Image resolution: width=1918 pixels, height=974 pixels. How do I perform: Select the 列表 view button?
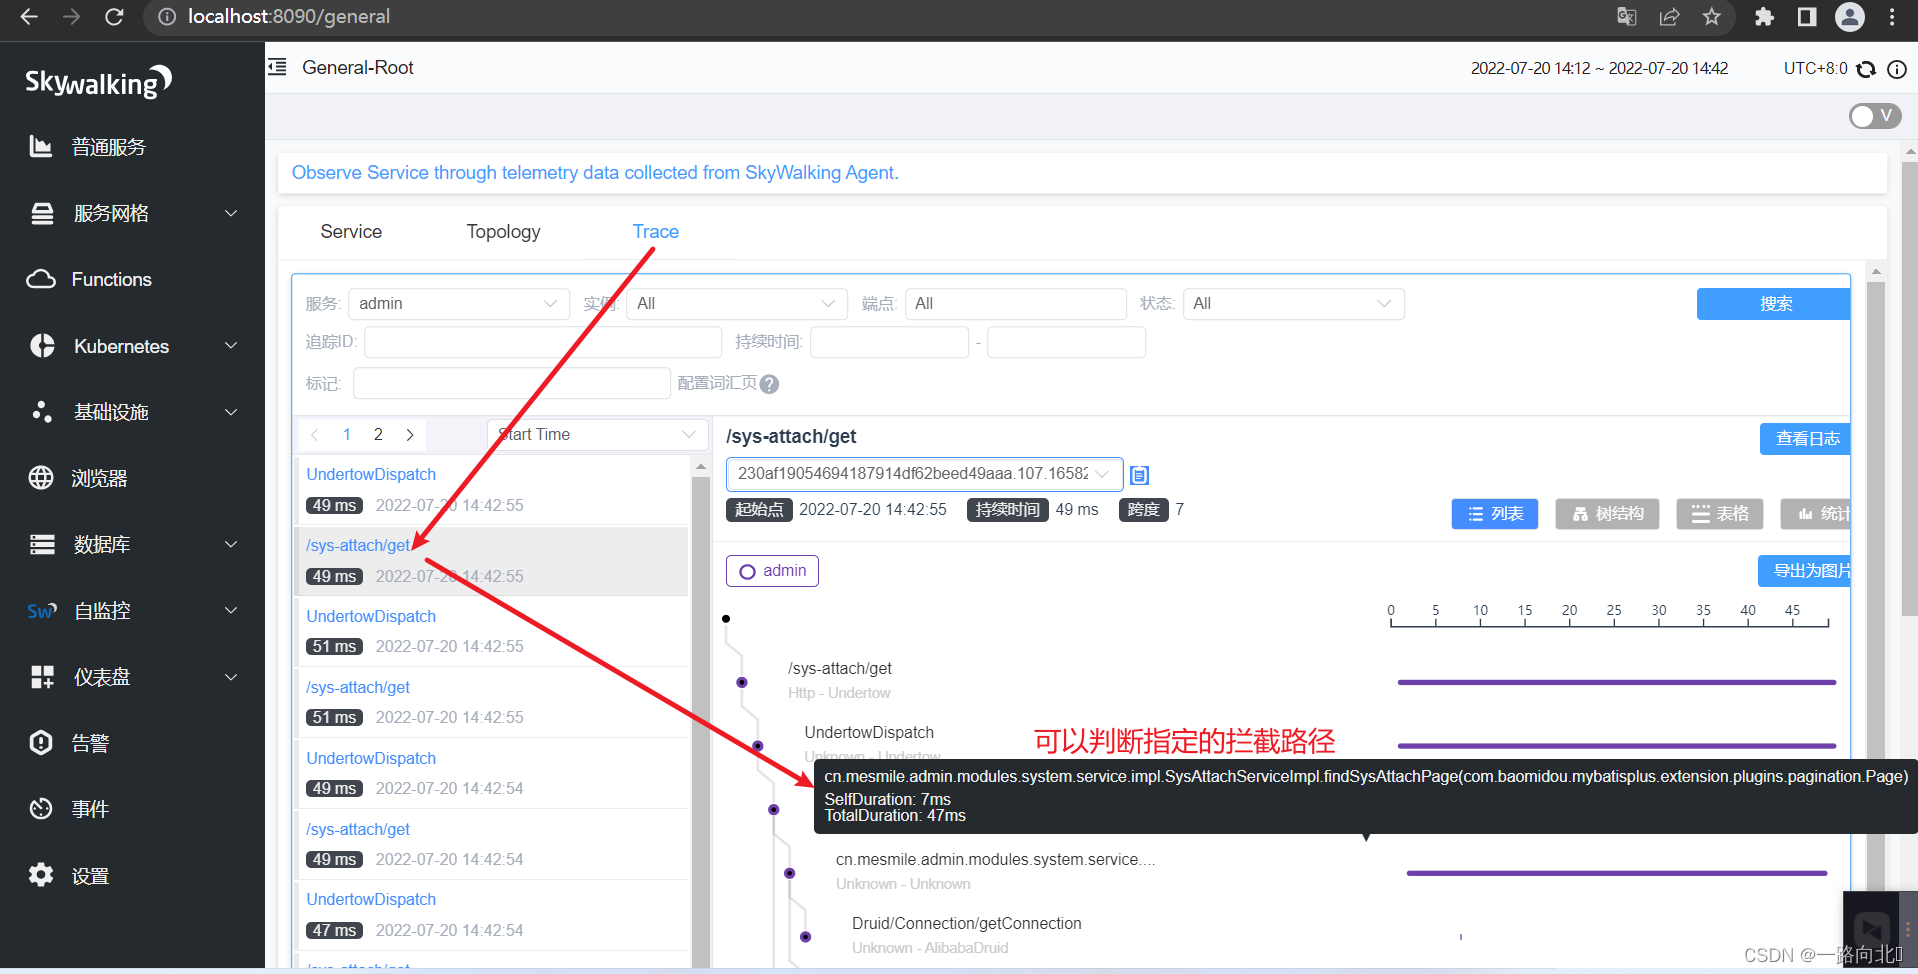click(x=1494, y=514)
